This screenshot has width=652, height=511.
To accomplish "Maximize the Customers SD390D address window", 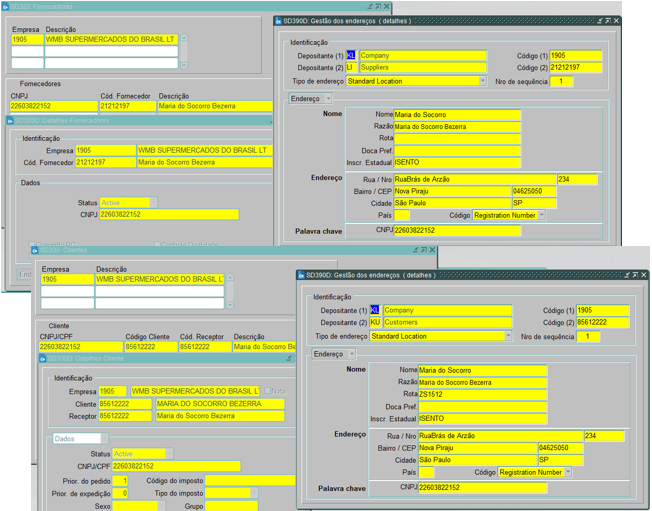I will 635,275.
